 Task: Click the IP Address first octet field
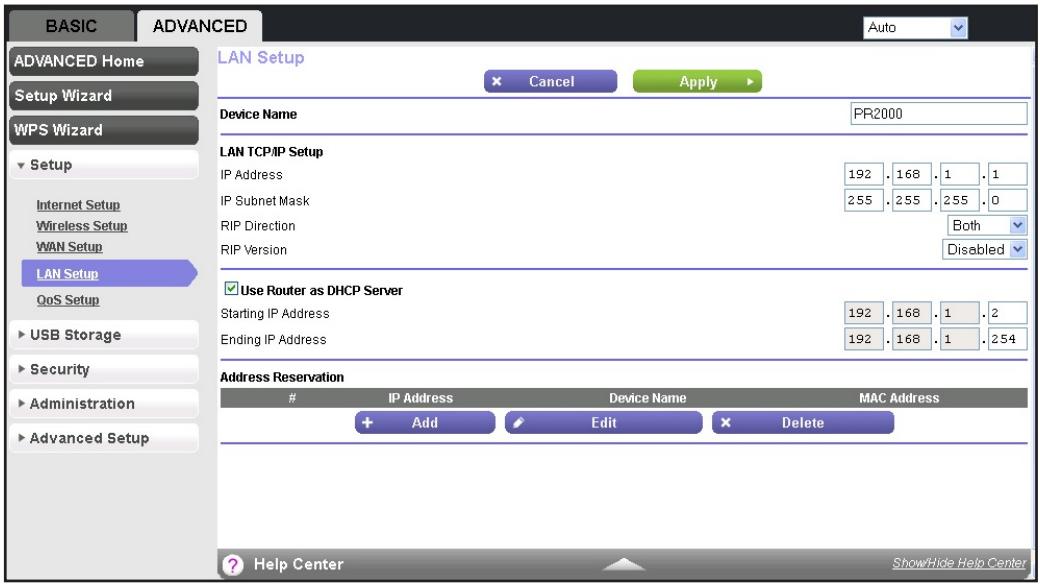click(x=864, y=174)
